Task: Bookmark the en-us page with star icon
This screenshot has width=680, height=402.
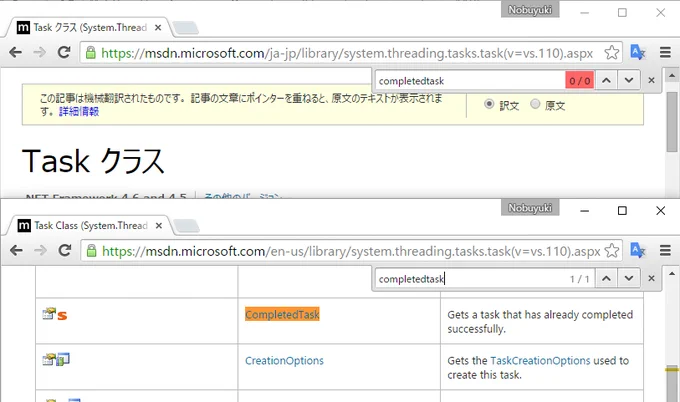Action: click(611, 250)
